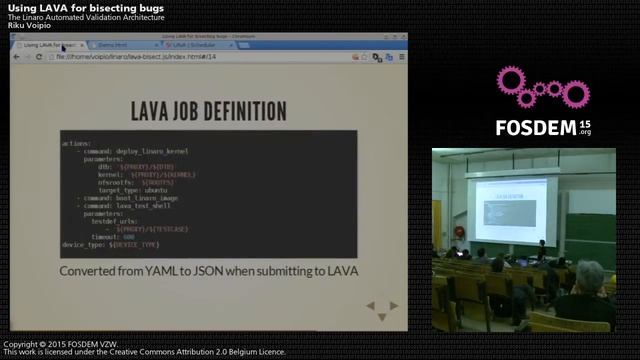Image resolution: width=640 pixels, height=360 pixels.
Task: Click 'The Linaro Automated Validation Architecture' subtitle
Action: click(86, 17)
